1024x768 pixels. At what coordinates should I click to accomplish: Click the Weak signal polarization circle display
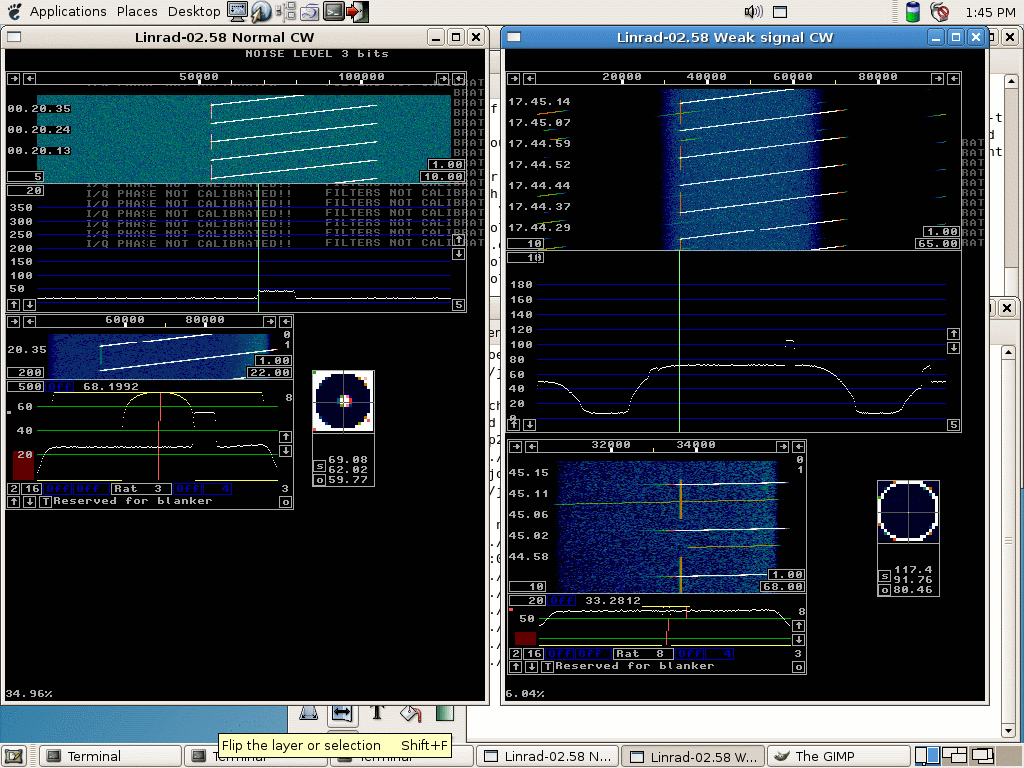[908, 511]
